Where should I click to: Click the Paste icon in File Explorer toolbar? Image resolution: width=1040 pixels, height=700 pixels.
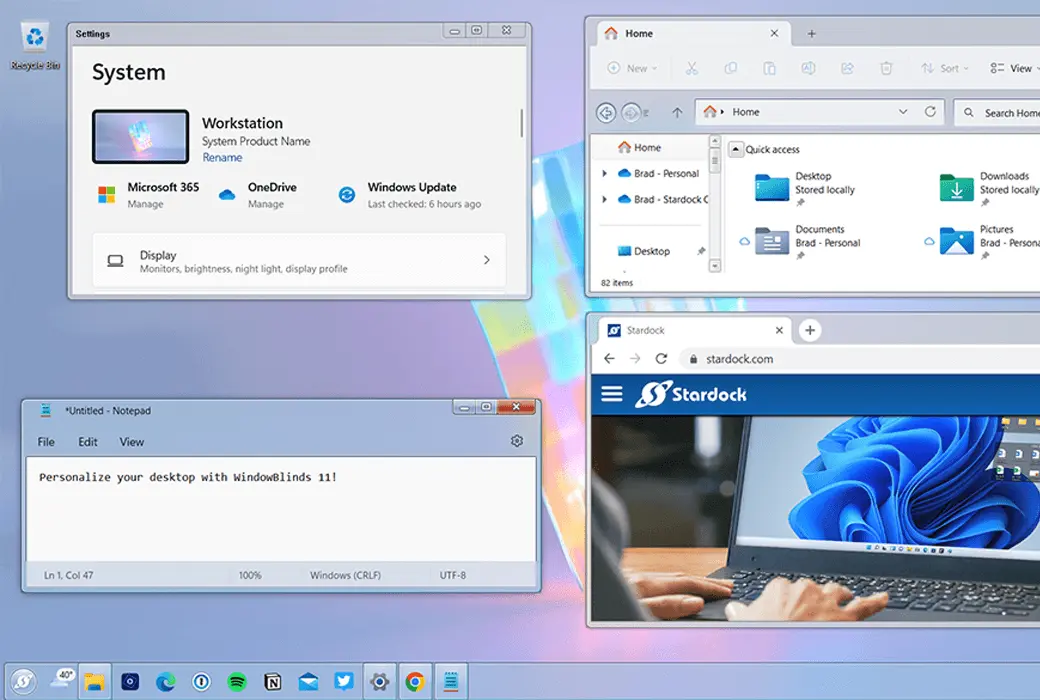[769, 68]
